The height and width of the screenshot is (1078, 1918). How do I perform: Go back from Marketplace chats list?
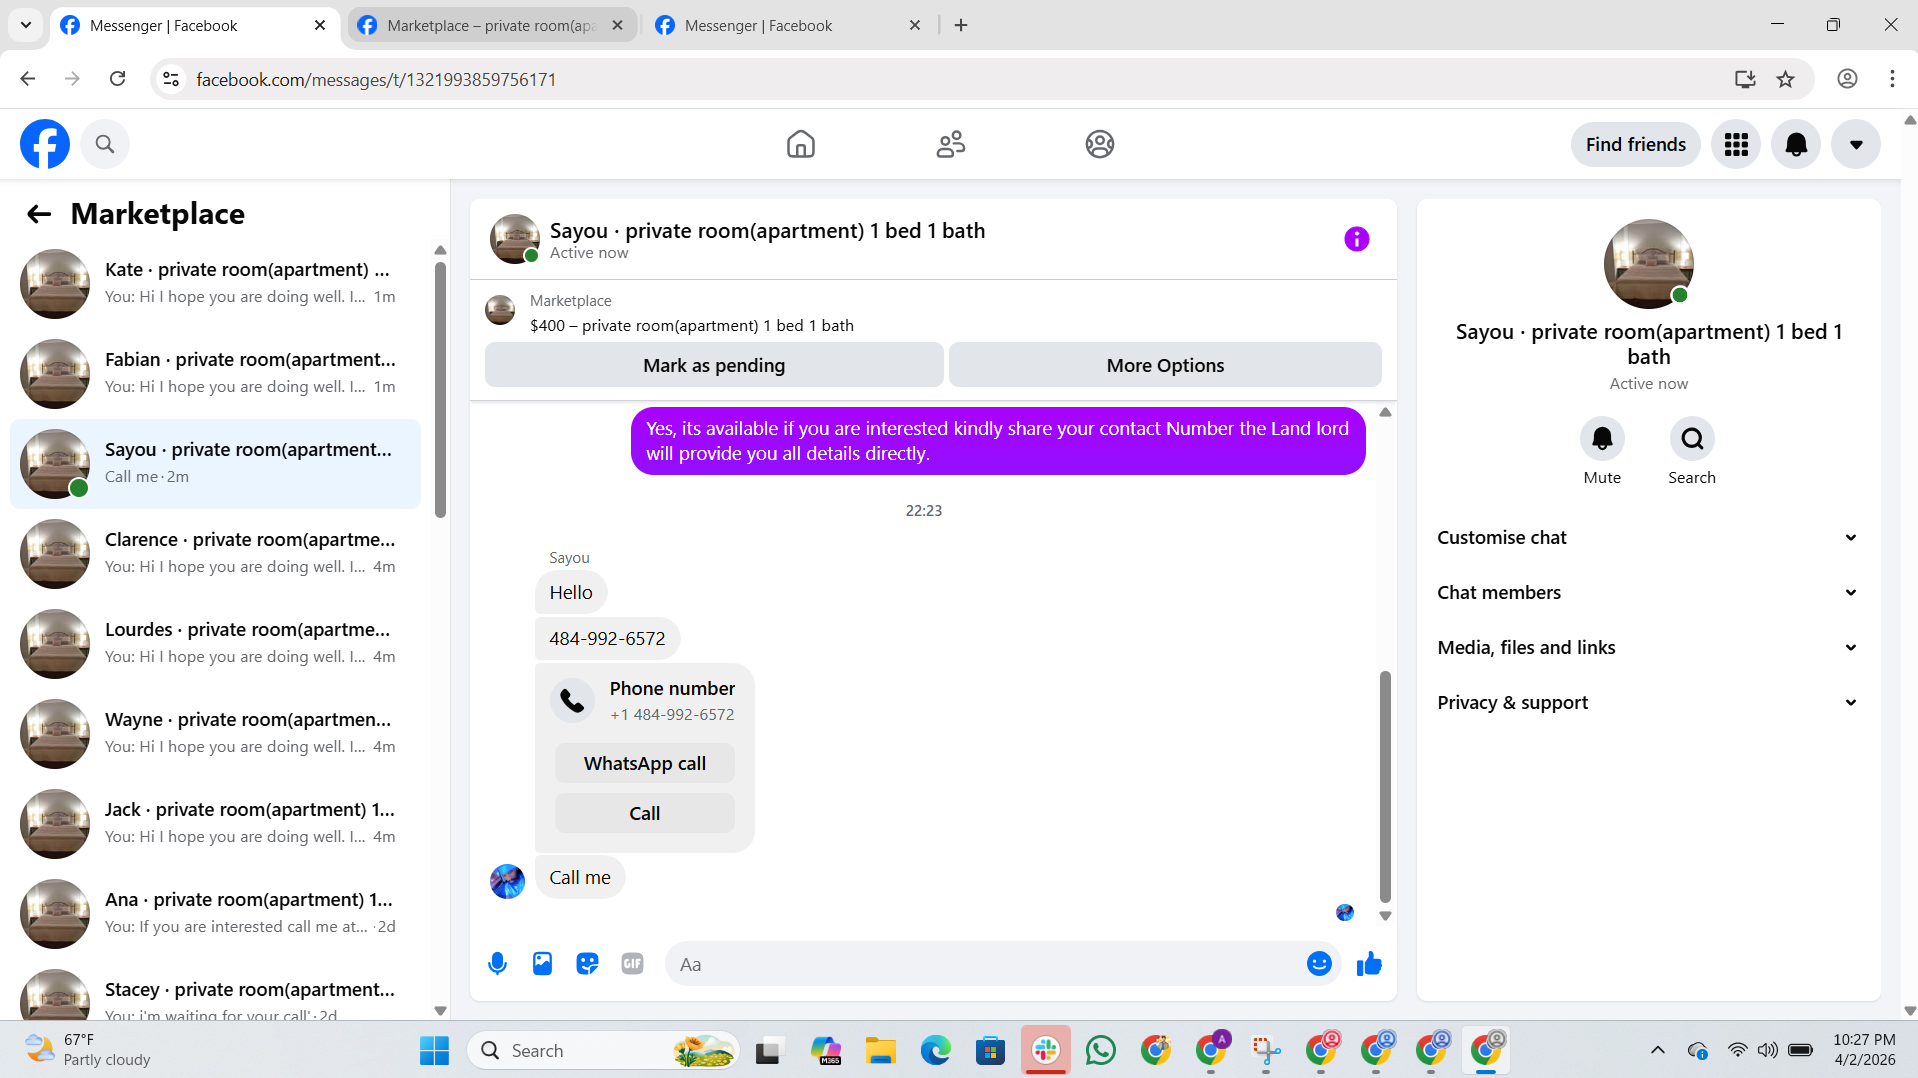click(x=39, y=214)
